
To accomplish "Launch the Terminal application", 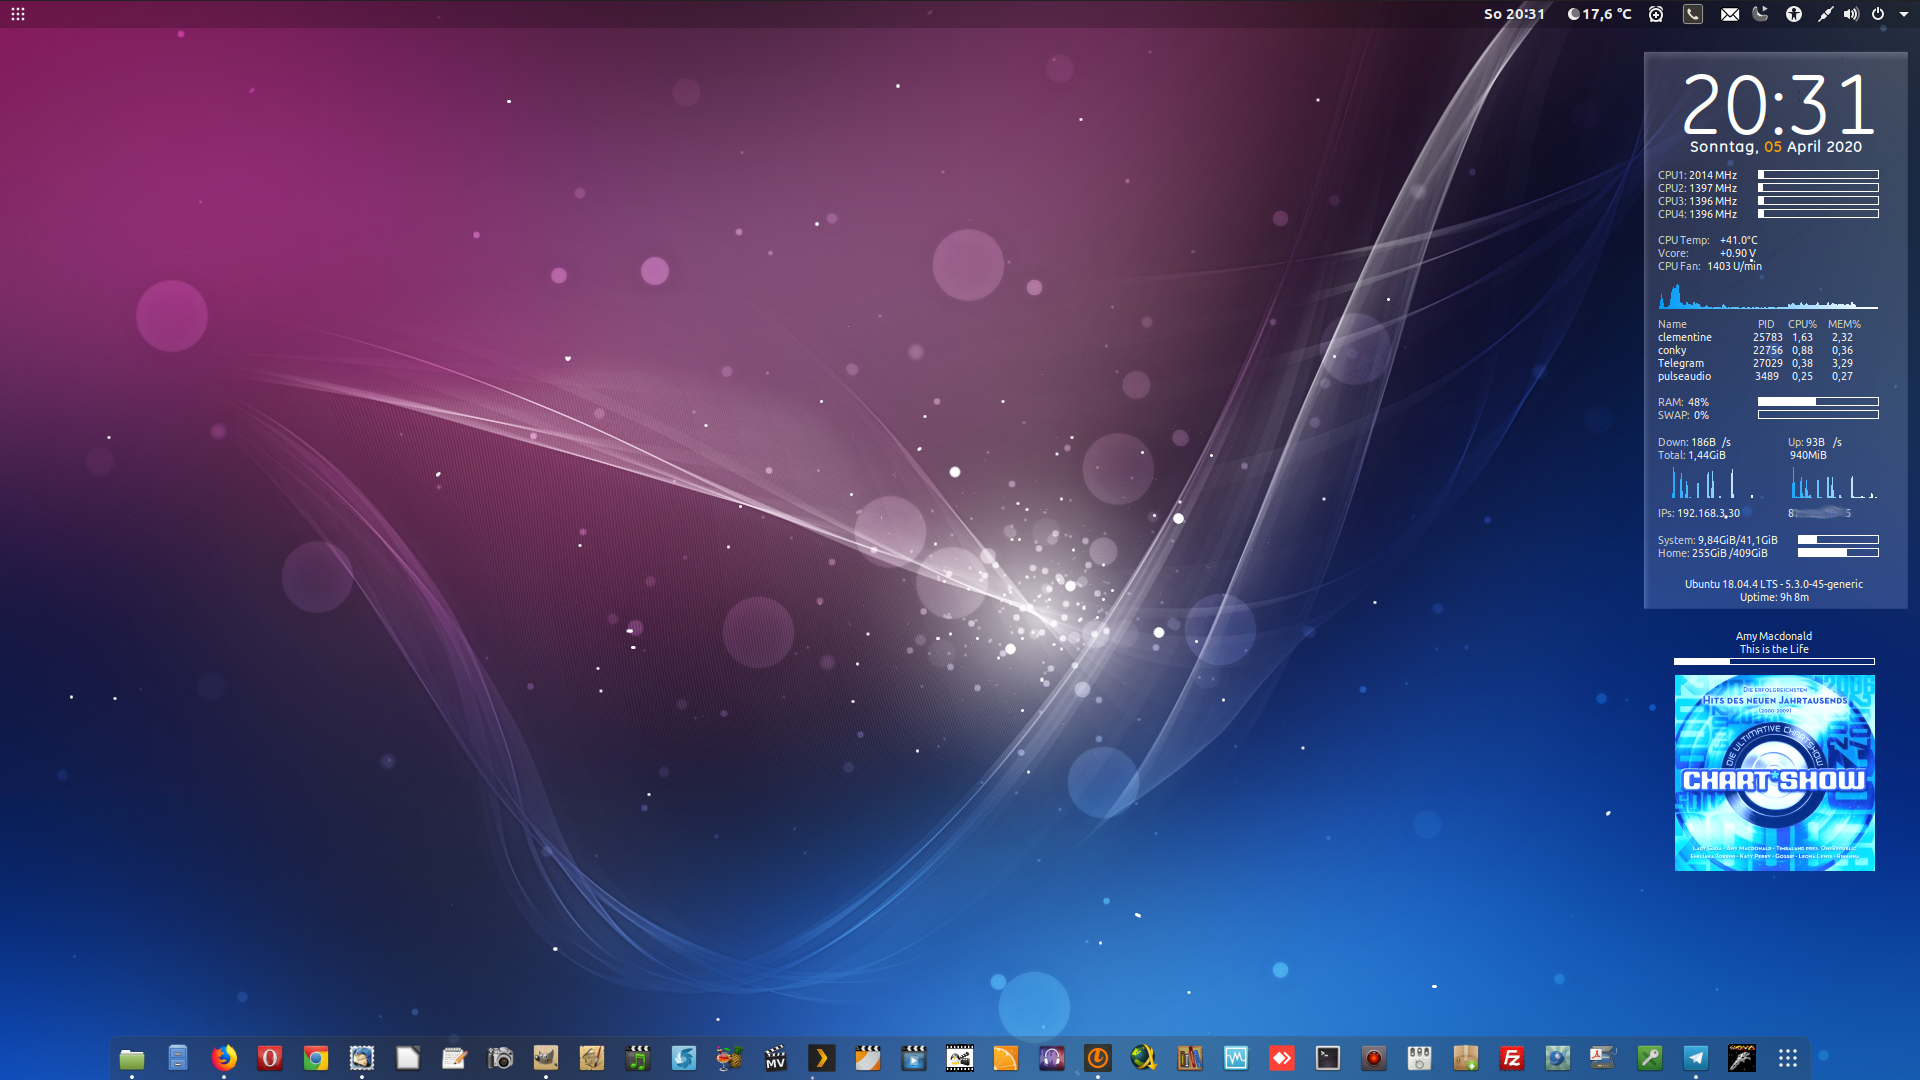I will [1328, 1058].
